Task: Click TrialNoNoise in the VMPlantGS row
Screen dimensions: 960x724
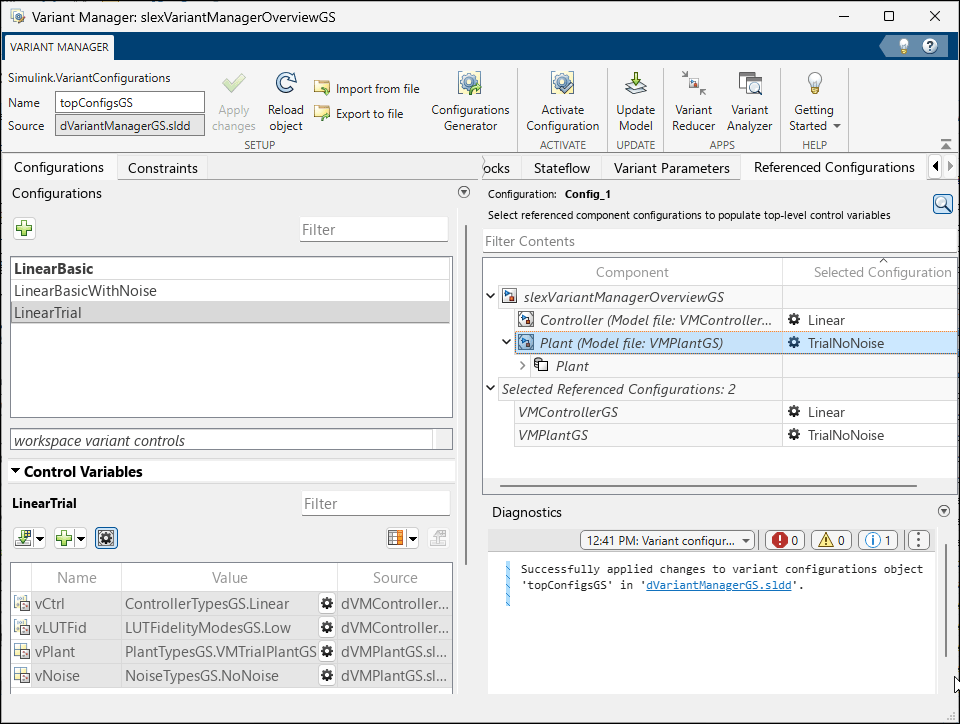Action: [846, 435]
